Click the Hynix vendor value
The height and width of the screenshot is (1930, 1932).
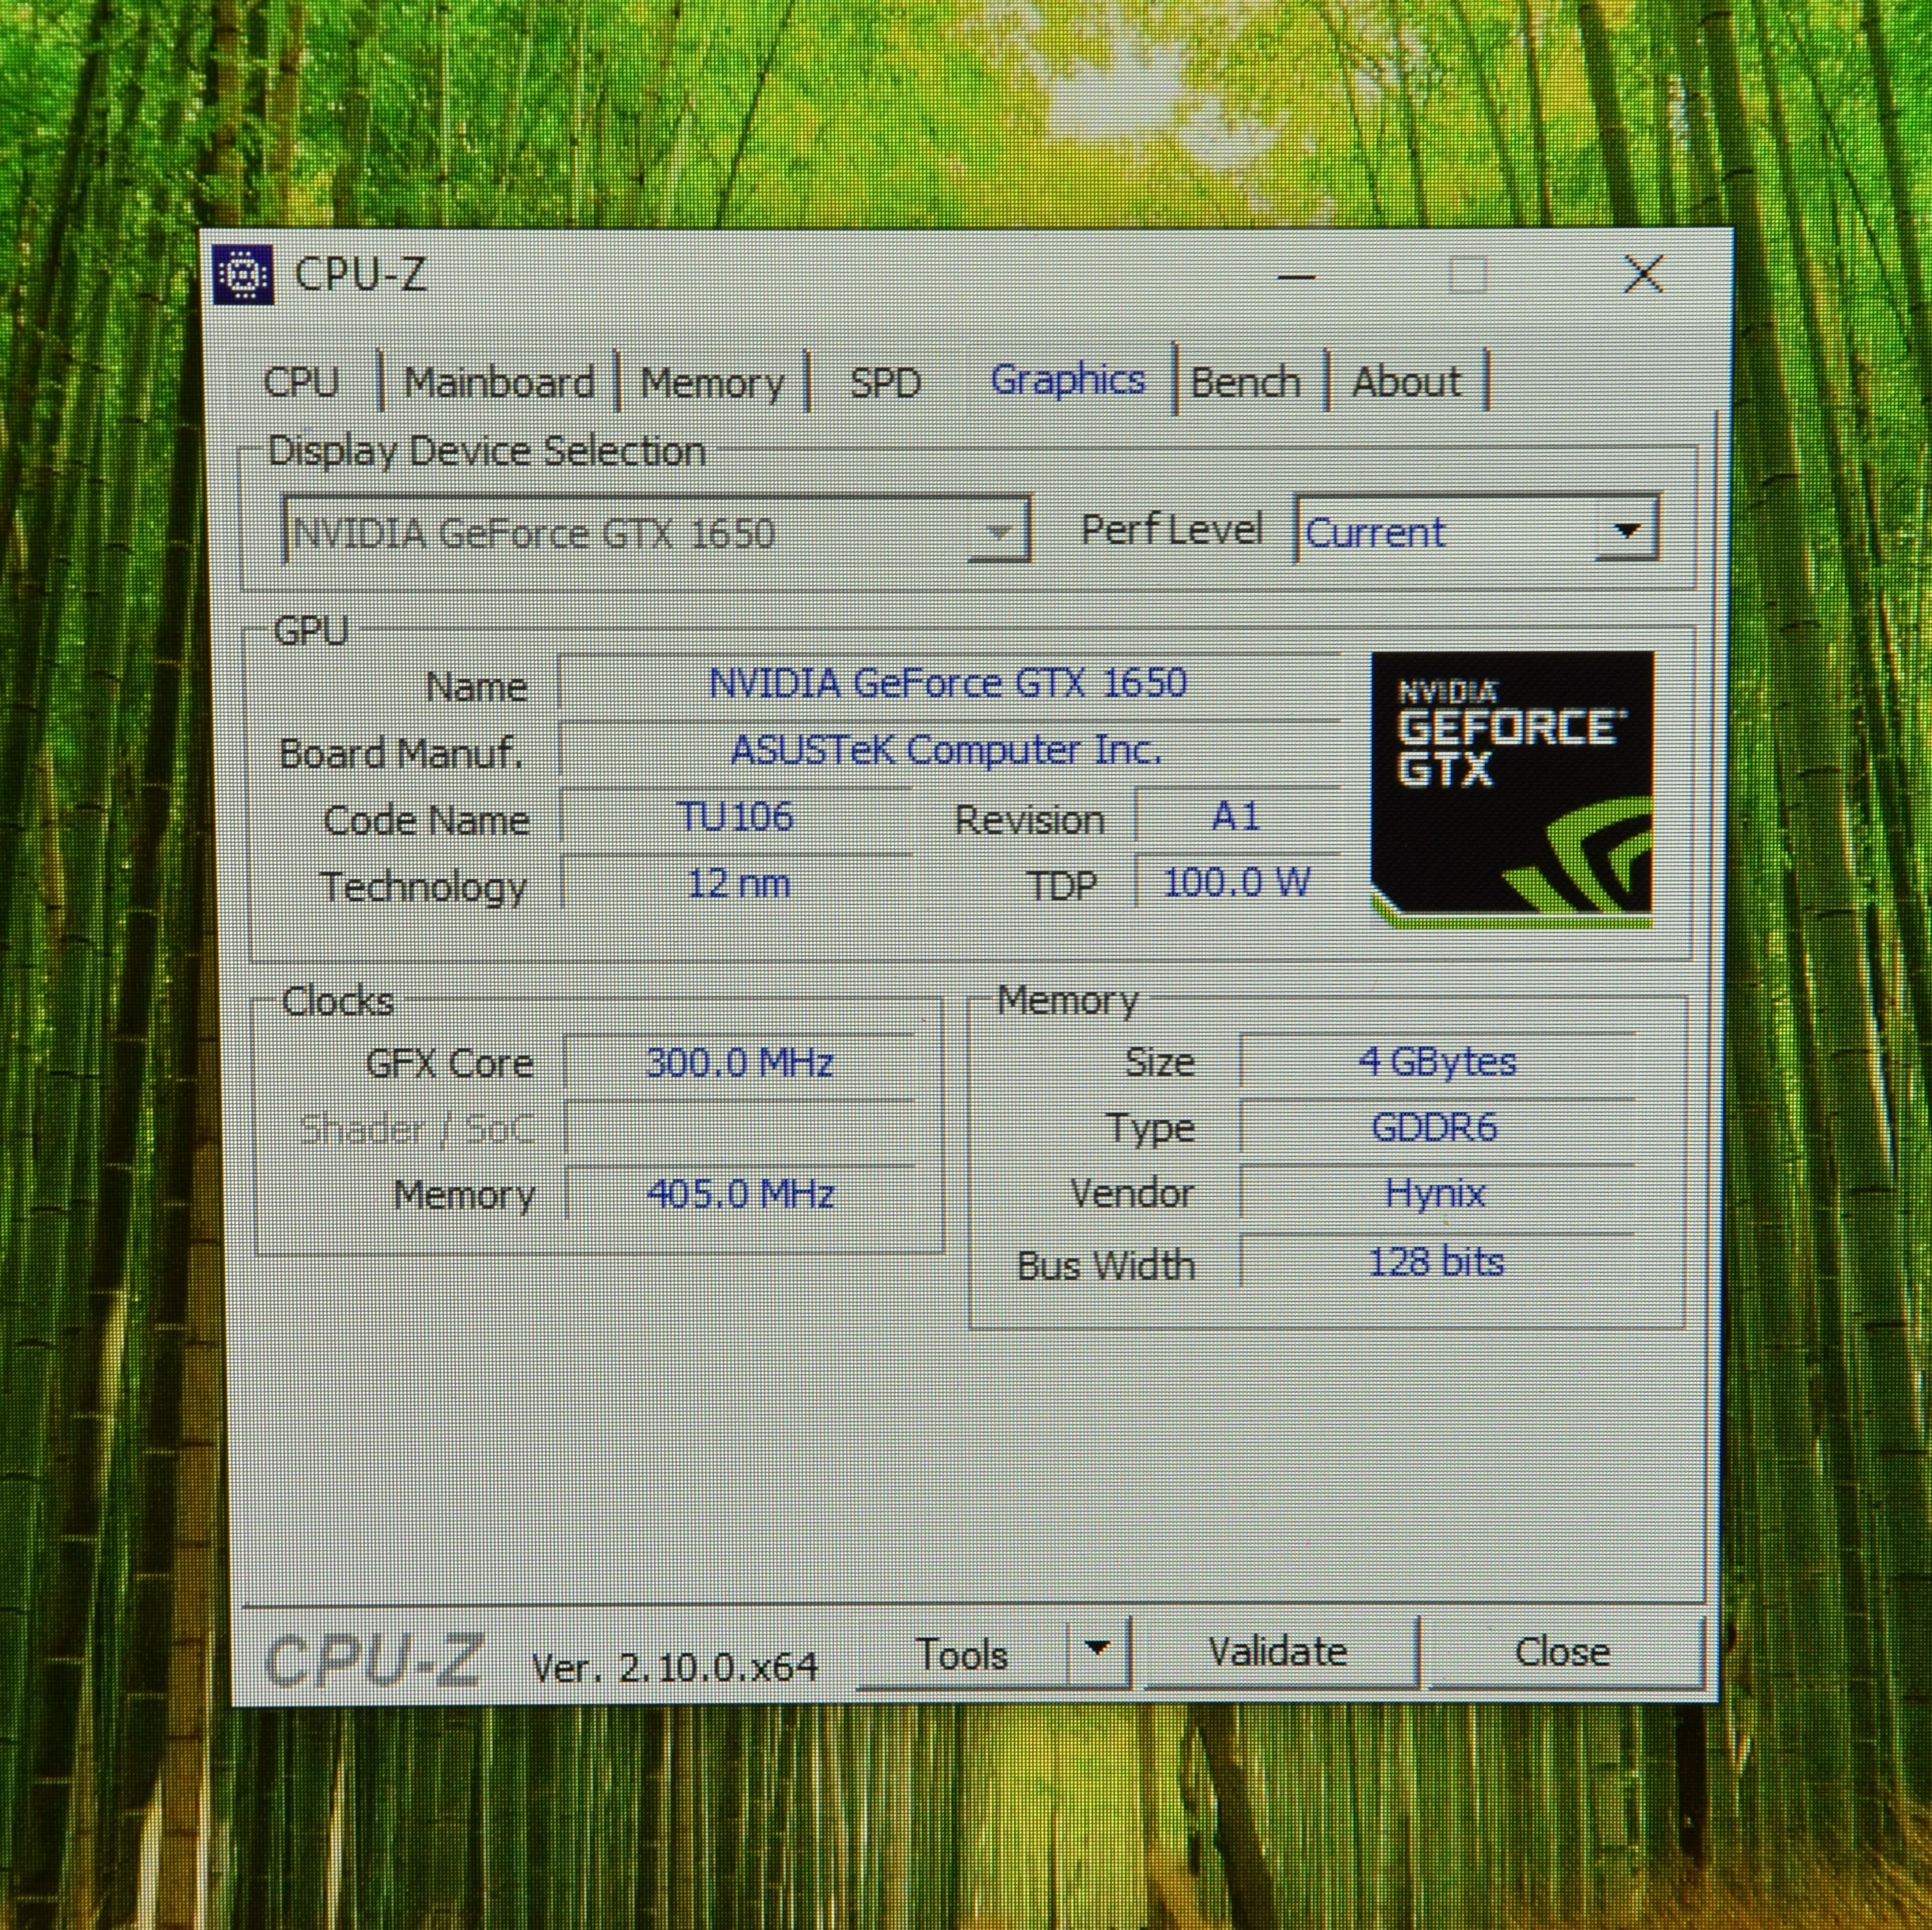tap(1435, 1193)
